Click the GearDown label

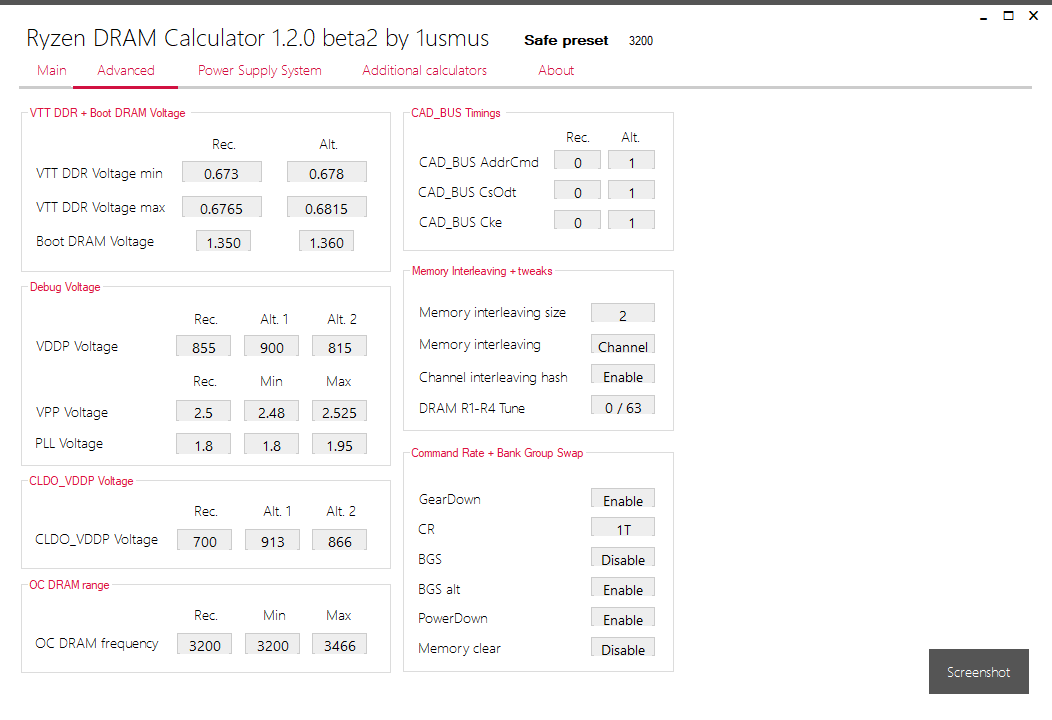click(x=450, y=499)
